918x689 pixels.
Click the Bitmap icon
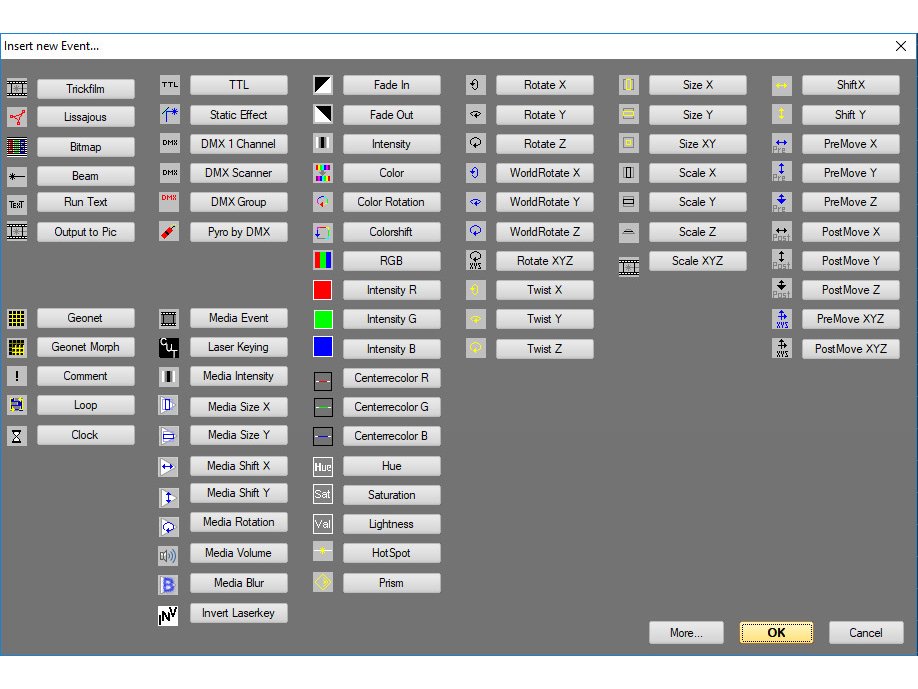click(x=16, y=146)
